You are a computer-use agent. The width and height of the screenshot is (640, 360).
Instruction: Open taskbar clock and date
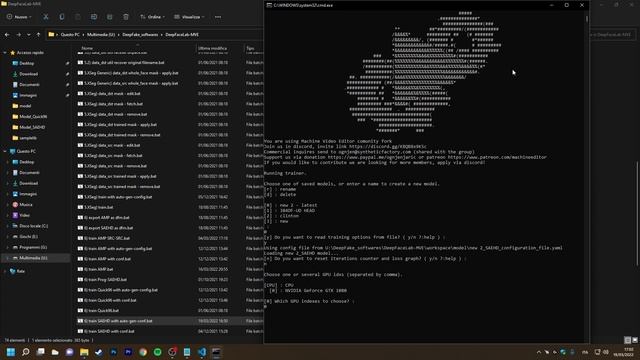coord(623,352)
